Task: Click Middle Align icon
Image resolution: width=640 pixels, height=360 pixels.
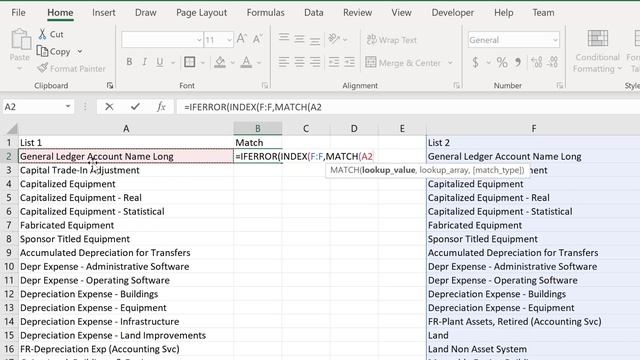Action: pyautogui.click(x=299, y=39)
